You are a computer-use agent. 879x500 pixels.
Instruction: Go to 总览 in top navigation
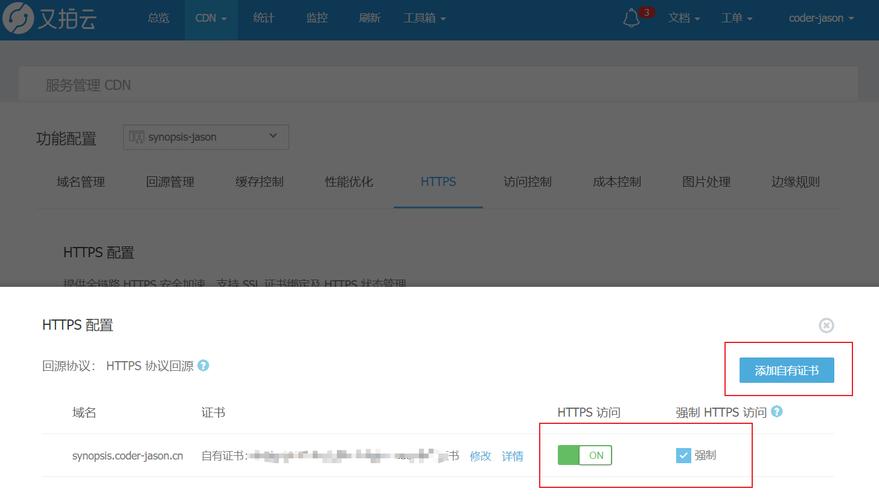click(158, 18)
